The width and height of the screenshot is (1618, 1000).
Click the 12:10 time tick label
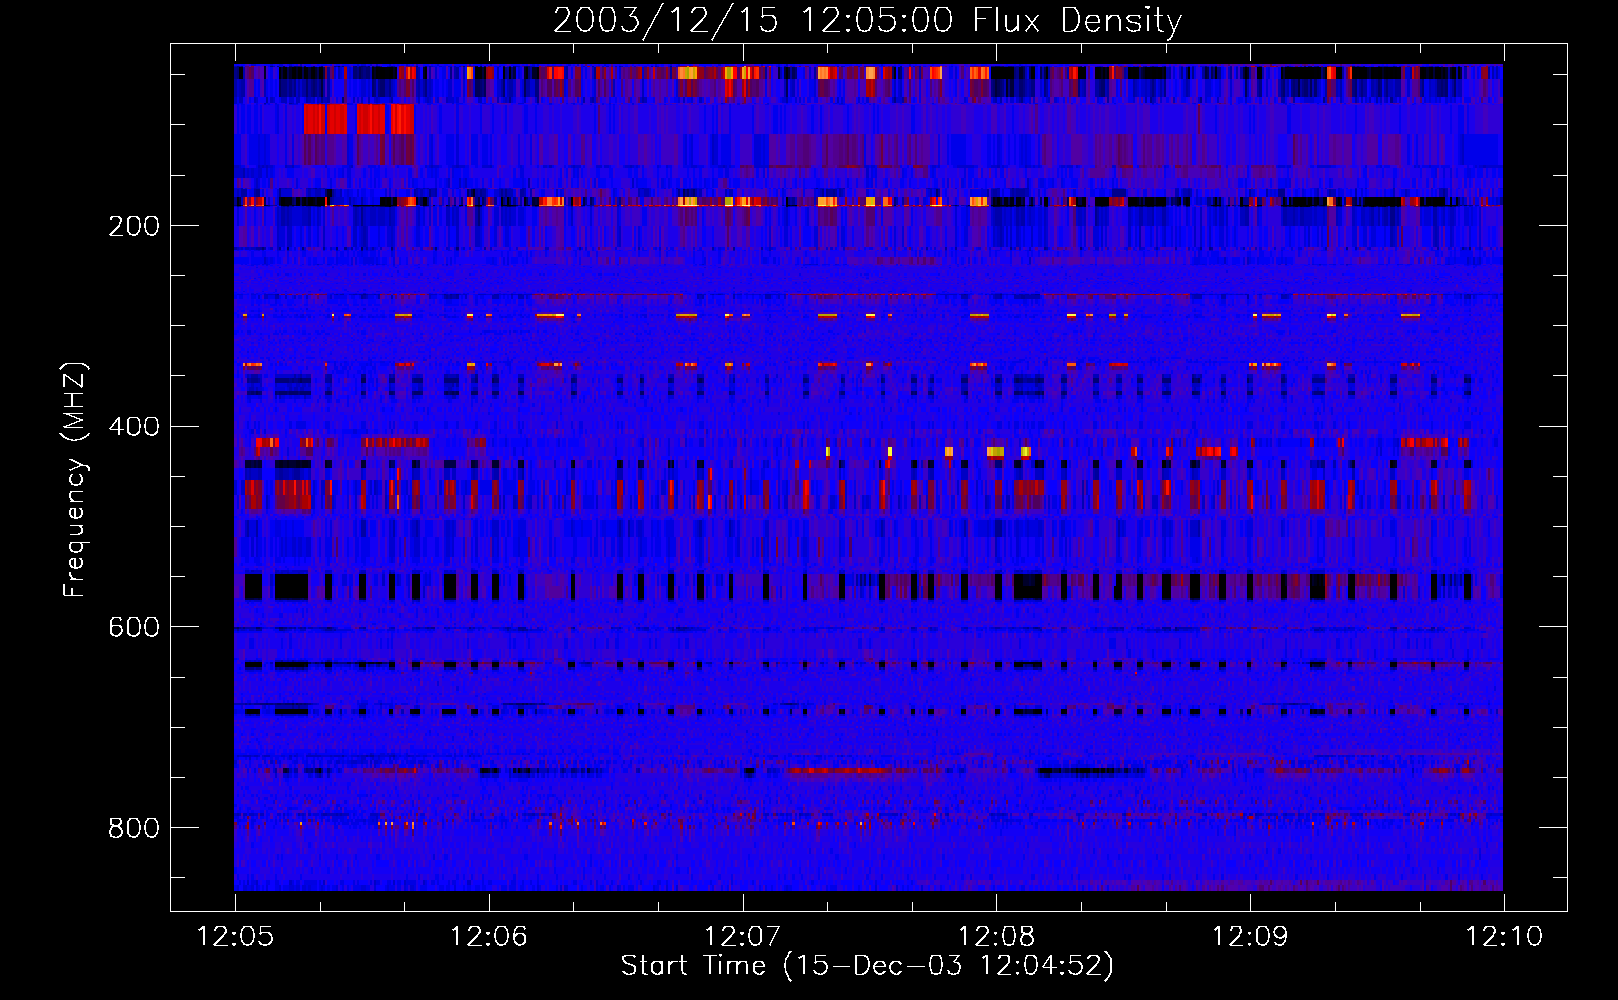(x=1504, y=936)
